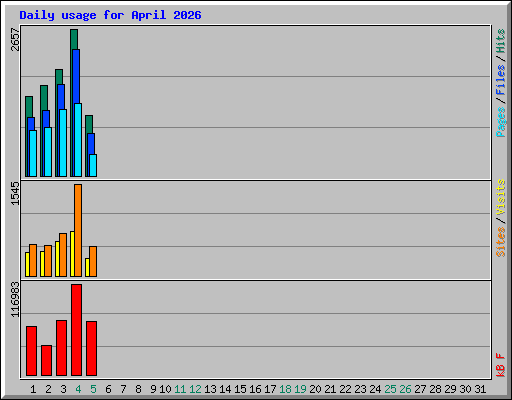The height and width of the screenshot is (400, 512).
Task: Click the green day label 11
Action: [x=180, y=389]
